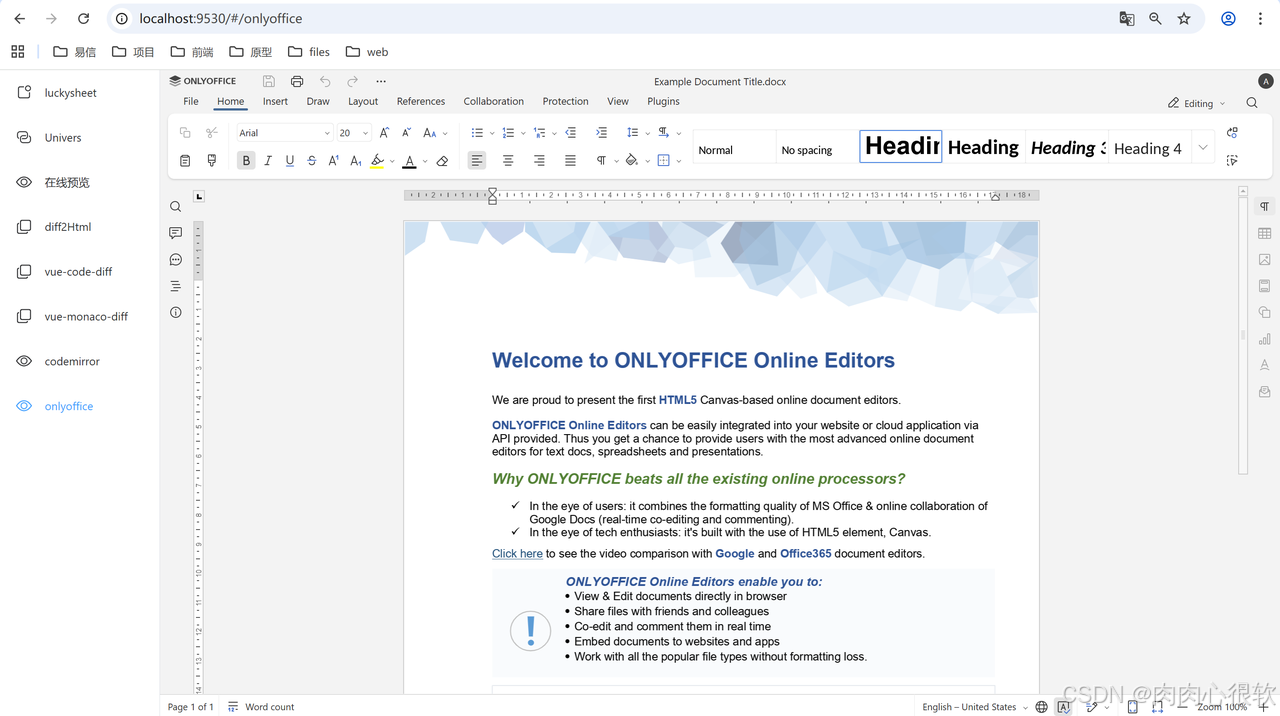The image size is (1280, 716).
Task: Switch to the Plugins tab
Action: 663,101
